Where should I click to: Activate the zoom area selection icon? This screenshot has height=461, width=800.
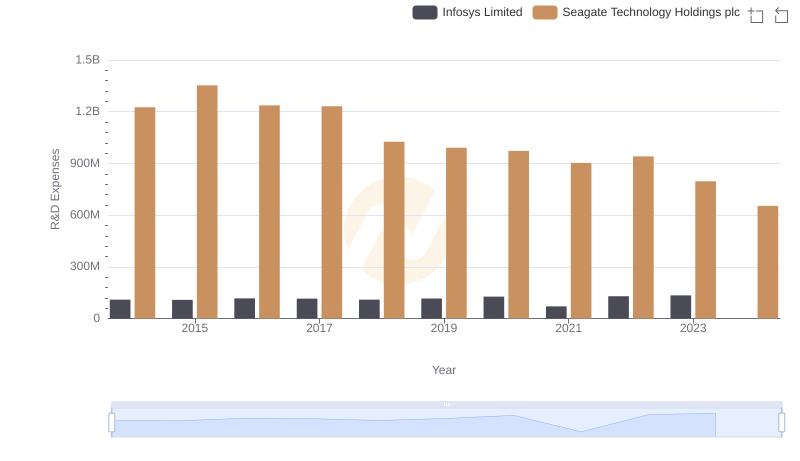(756, 15)
